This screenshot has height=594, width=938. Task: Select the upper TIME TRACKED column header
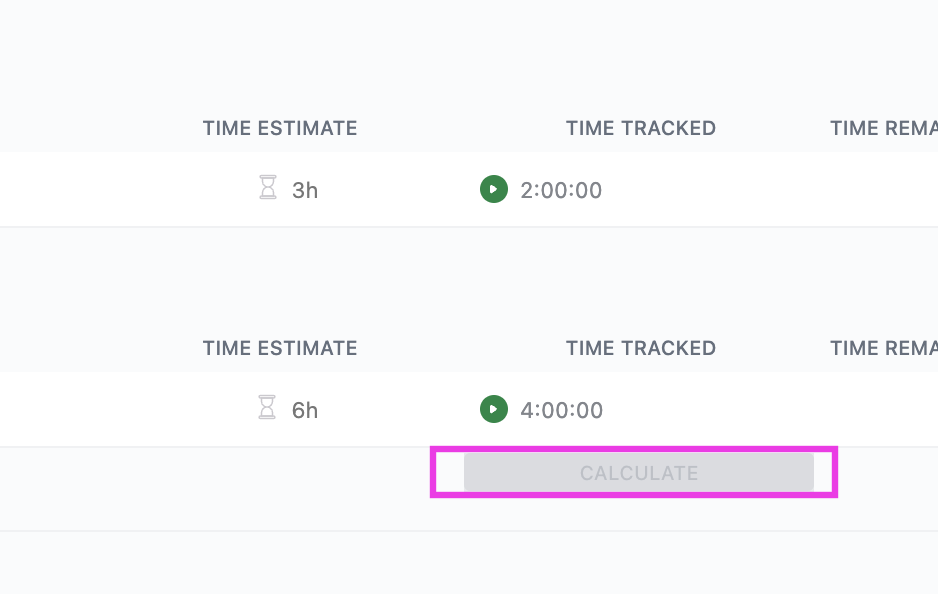tap(641, 128)
